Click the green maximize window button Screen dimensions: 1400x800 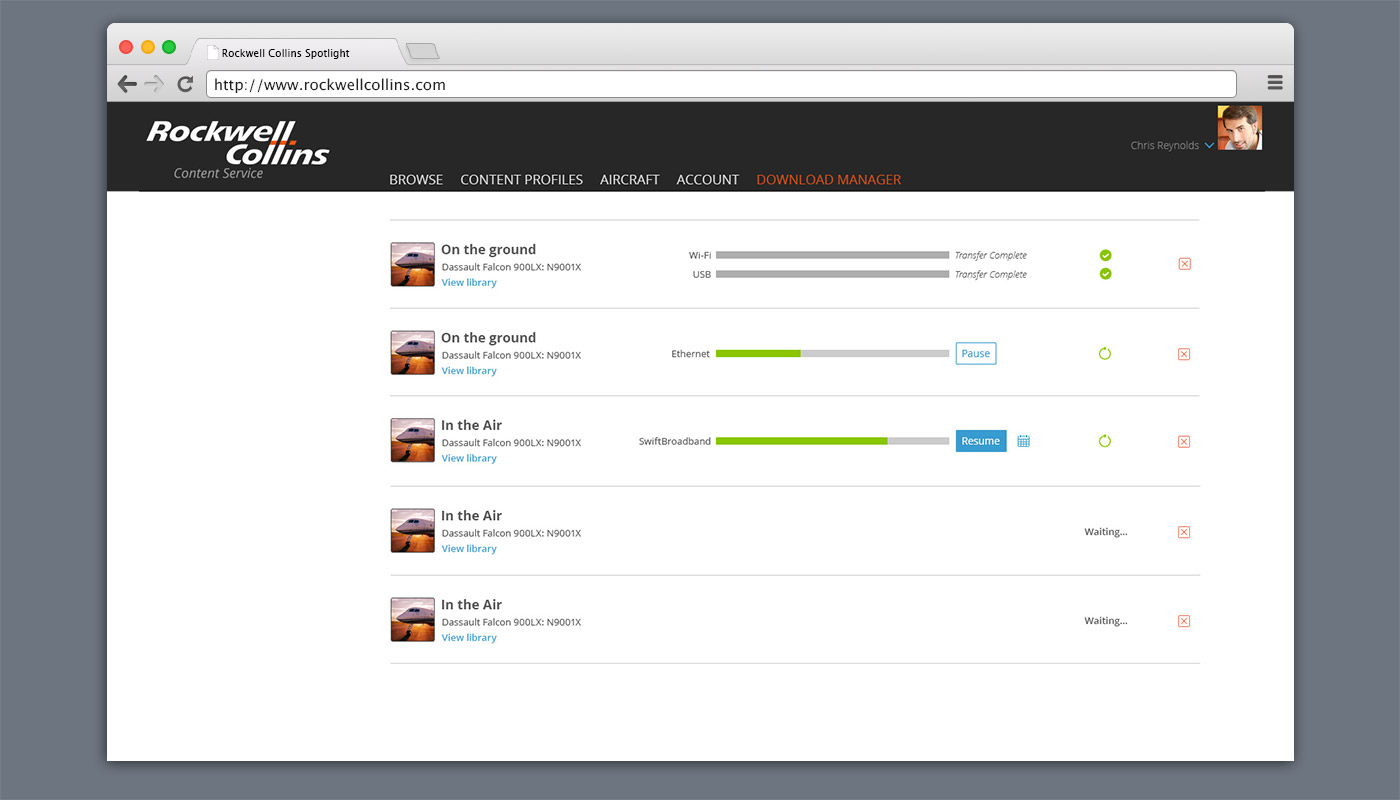pyautogui.click(x=169, y=47)
